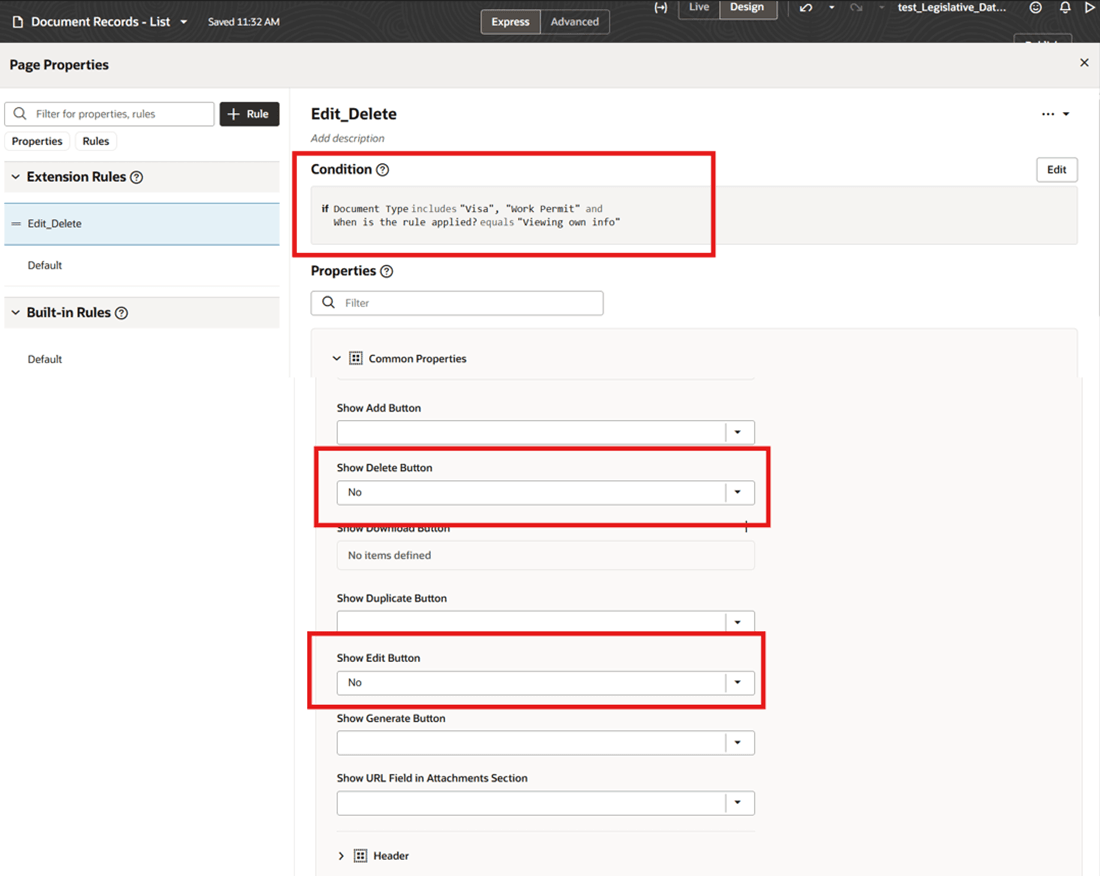This screenshot has height=876, width=1100.
Task: Focus the Filter for properties, rules field
Action: pyautogui.click(x=109, y=114)
